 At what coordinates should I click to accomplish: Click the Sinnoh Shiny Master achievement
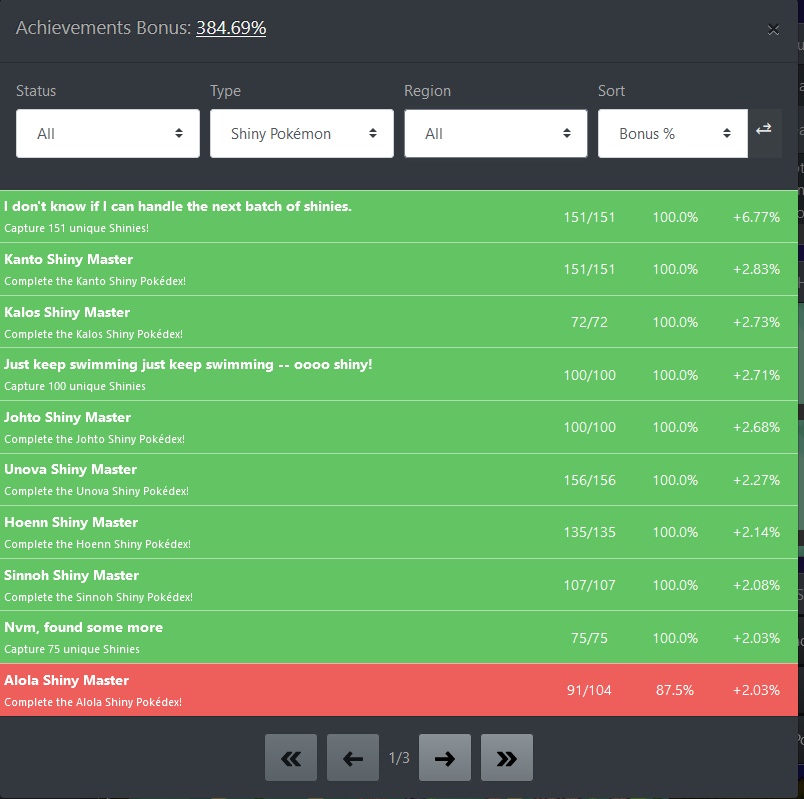click(x=71, y=576)
